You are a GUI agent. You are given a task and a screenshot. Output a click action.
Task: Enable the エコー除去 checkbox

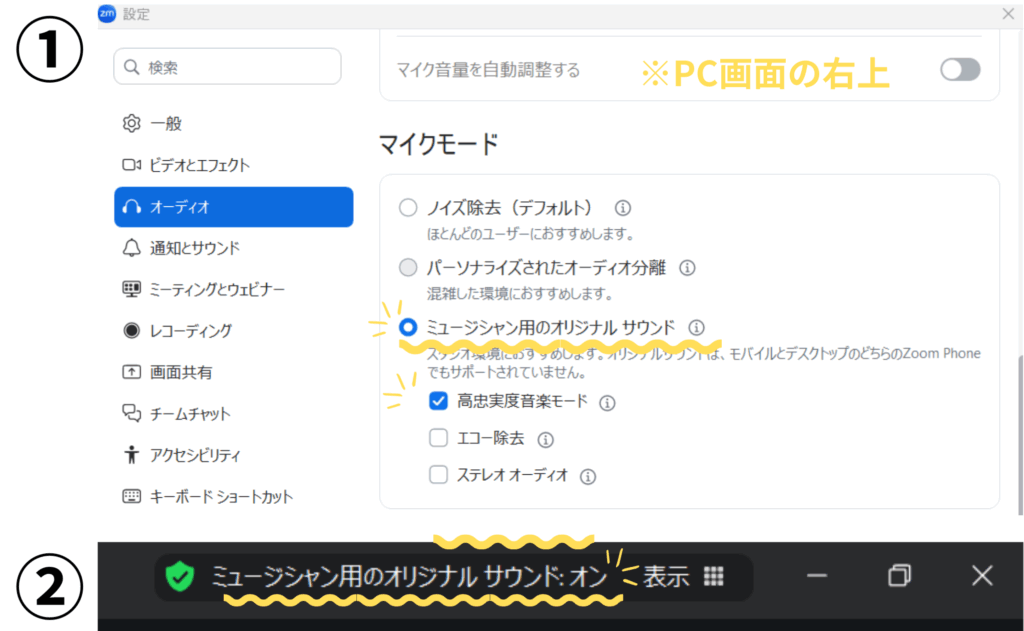point(438,438)
